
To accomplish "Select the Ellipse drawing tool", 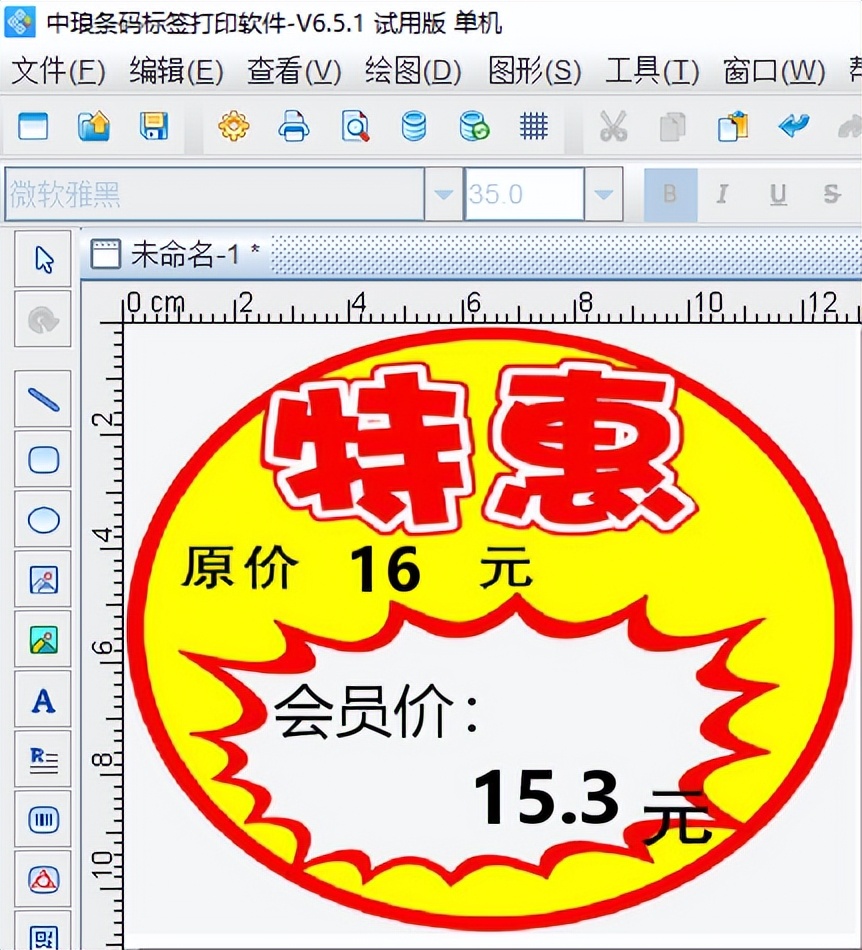I will click(44, 520).
